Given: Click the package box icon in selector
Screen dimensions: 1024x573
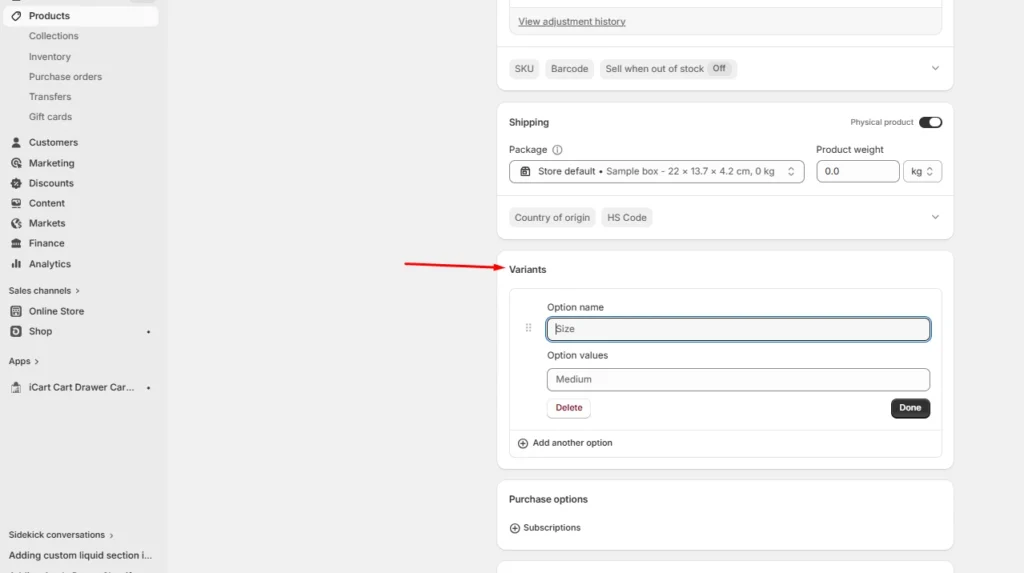Looking at the screenshot, I should point(525,171).
